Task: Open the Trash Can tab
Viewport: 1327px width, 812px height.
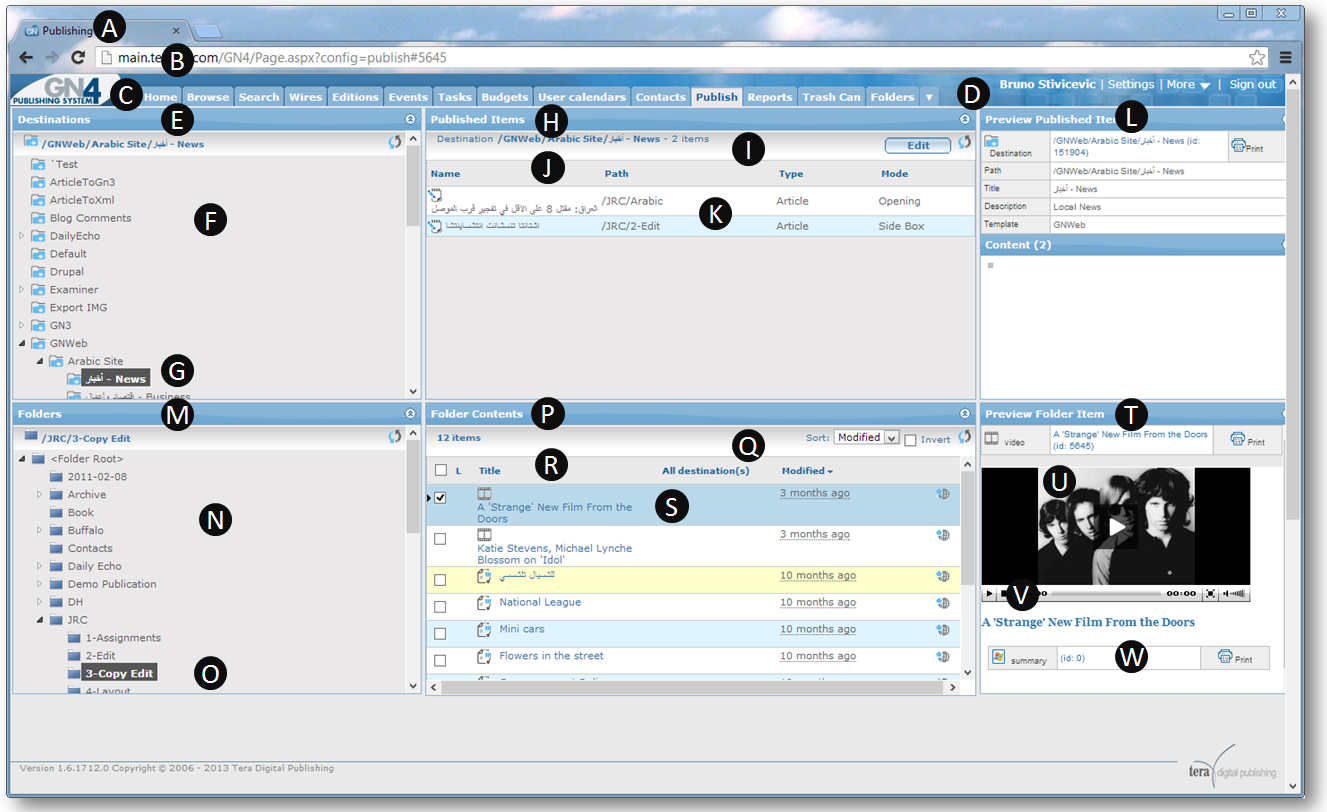Action: click(x=831, y=97)
